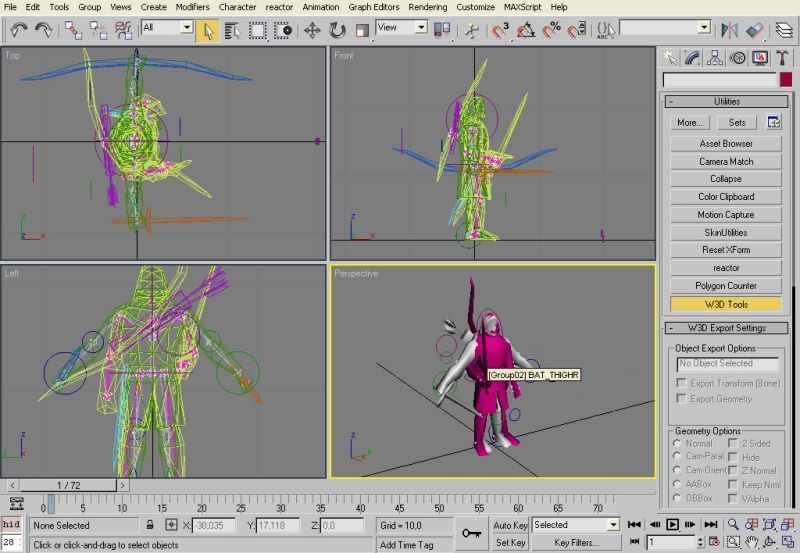Open the Layer Manager icon
The image size is (800, 553).
784,30
